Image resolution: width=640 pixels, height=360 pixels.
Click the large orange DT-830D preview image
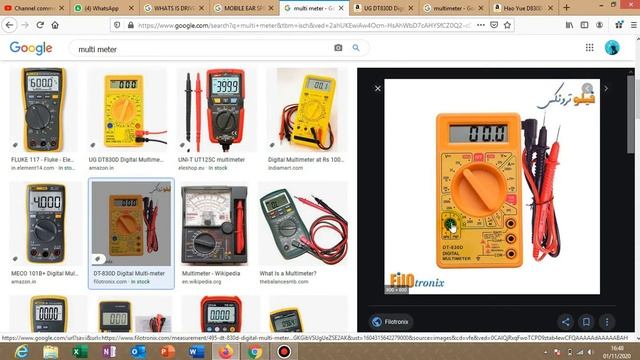click(492, 187)
